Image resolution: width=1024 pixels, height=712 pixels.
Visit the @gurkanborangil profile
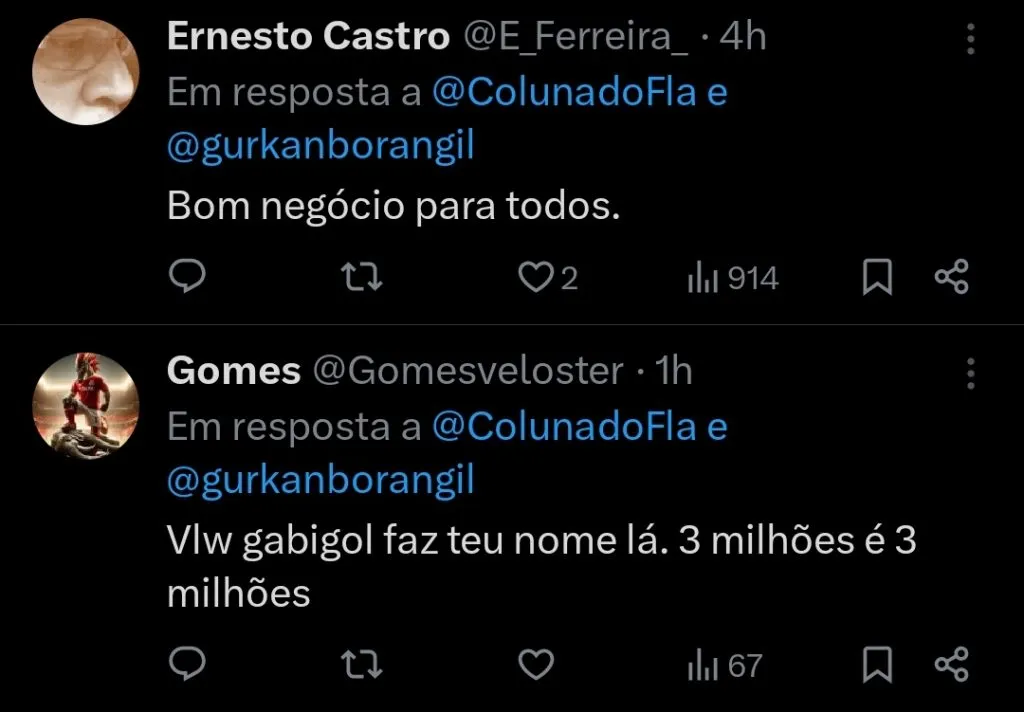click(320, 143)
